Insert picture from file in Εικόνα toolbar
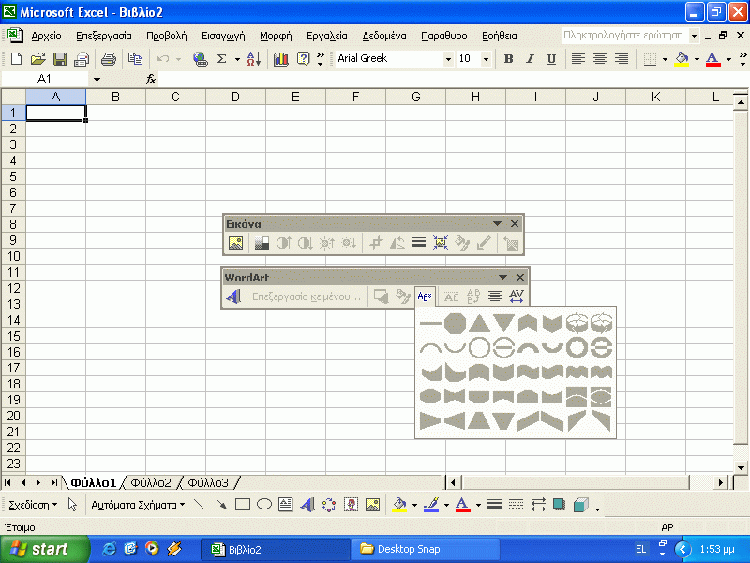This screenshot has height=563, width=750. pyautogui.click(x=236, y=243)
